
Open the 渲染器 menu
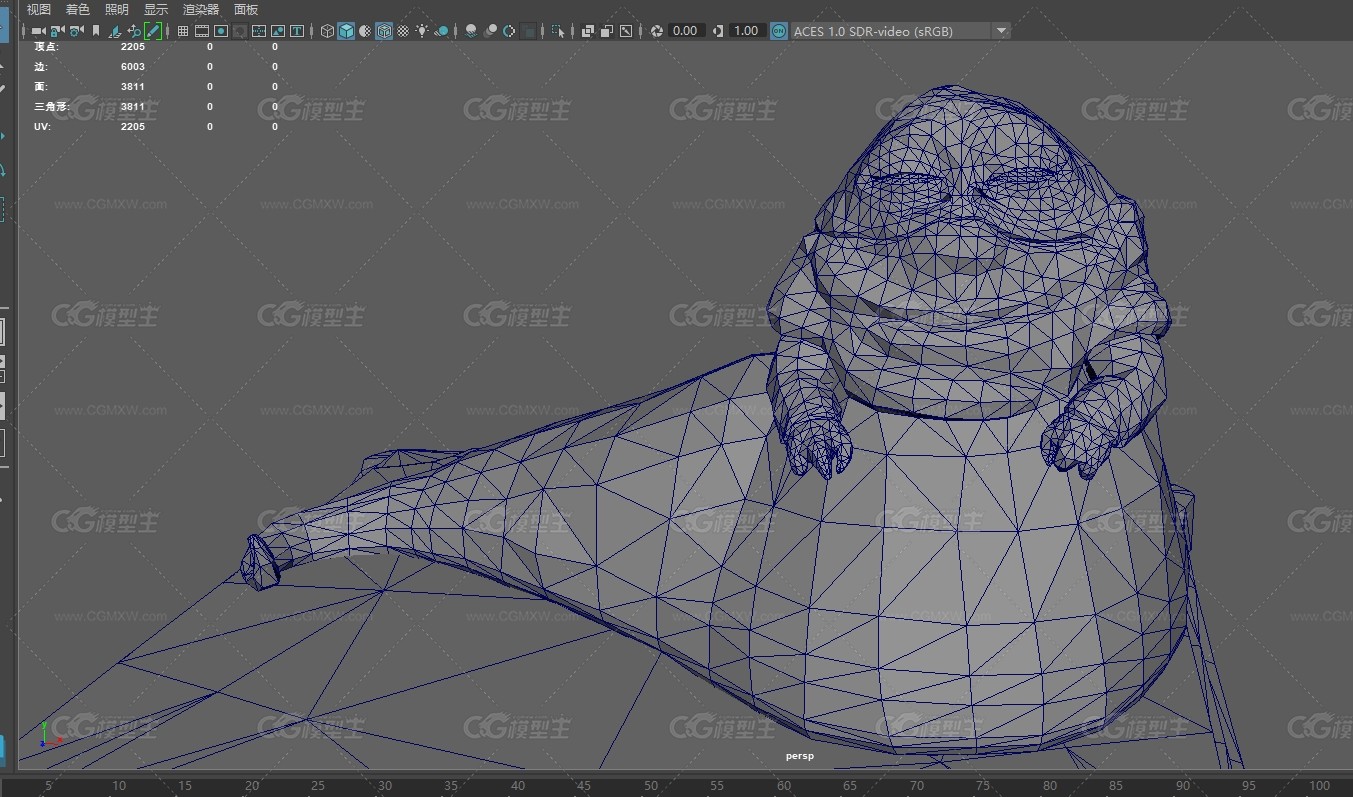point(201,9)
